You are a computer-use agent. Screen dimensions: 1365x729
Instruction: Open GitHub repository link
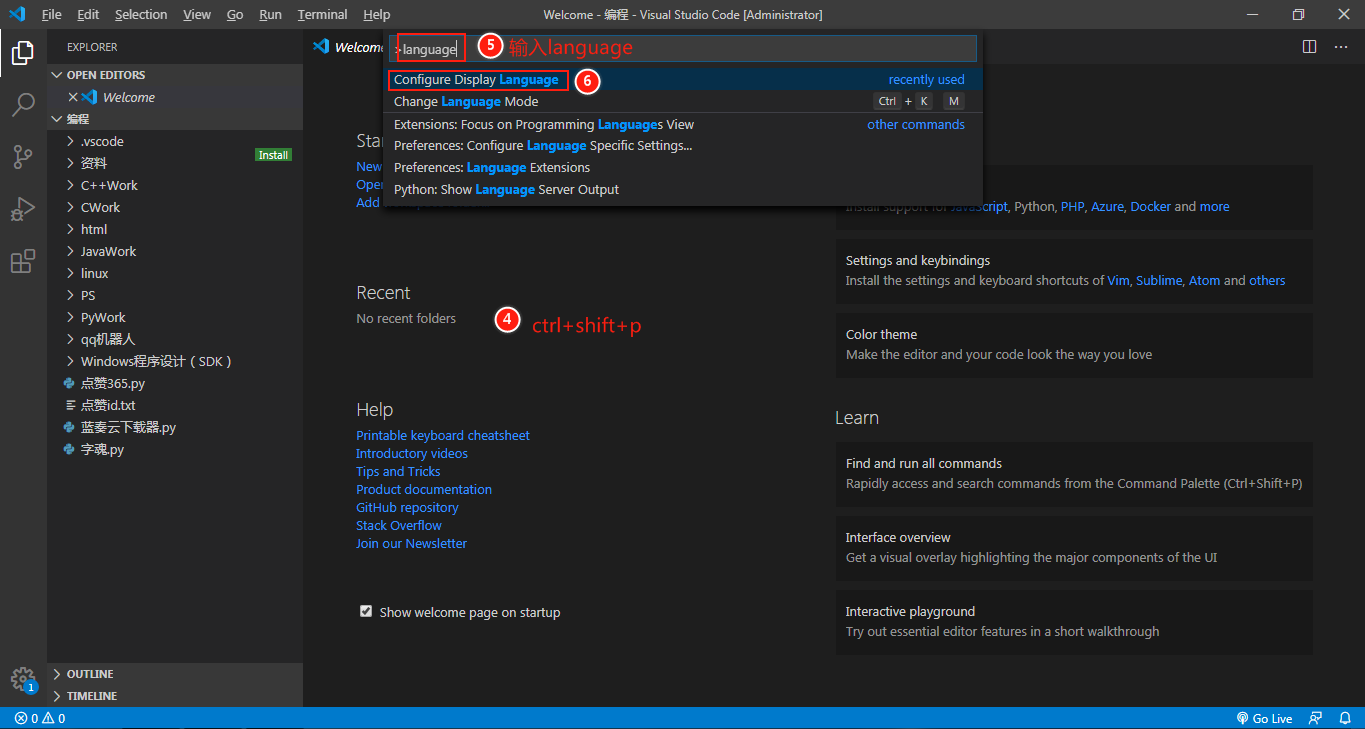coord(409,507)
